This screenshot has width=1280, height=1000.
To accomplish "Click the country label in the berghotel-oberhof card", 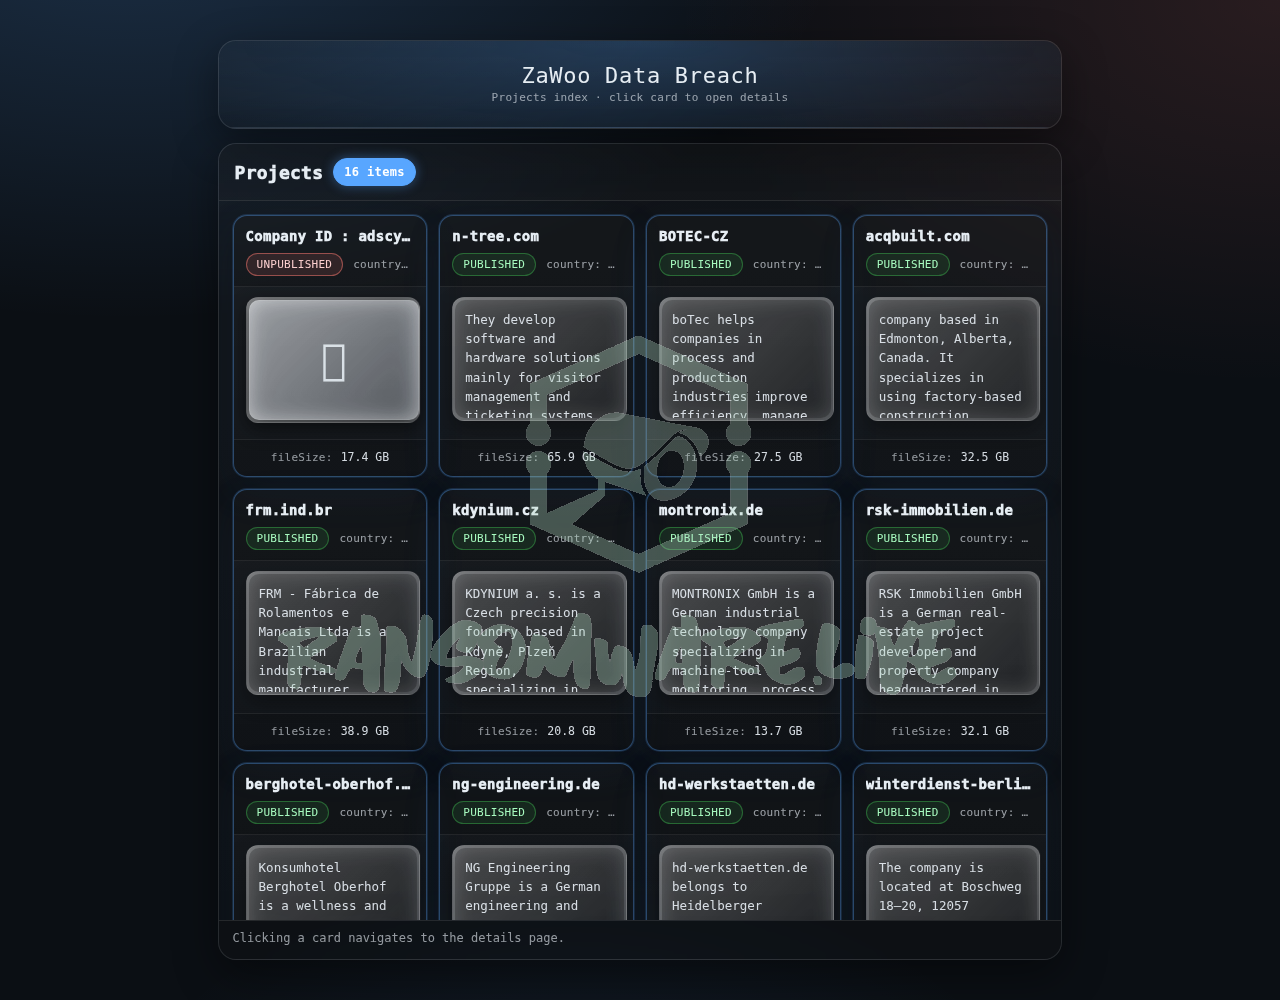I will 374,812.
